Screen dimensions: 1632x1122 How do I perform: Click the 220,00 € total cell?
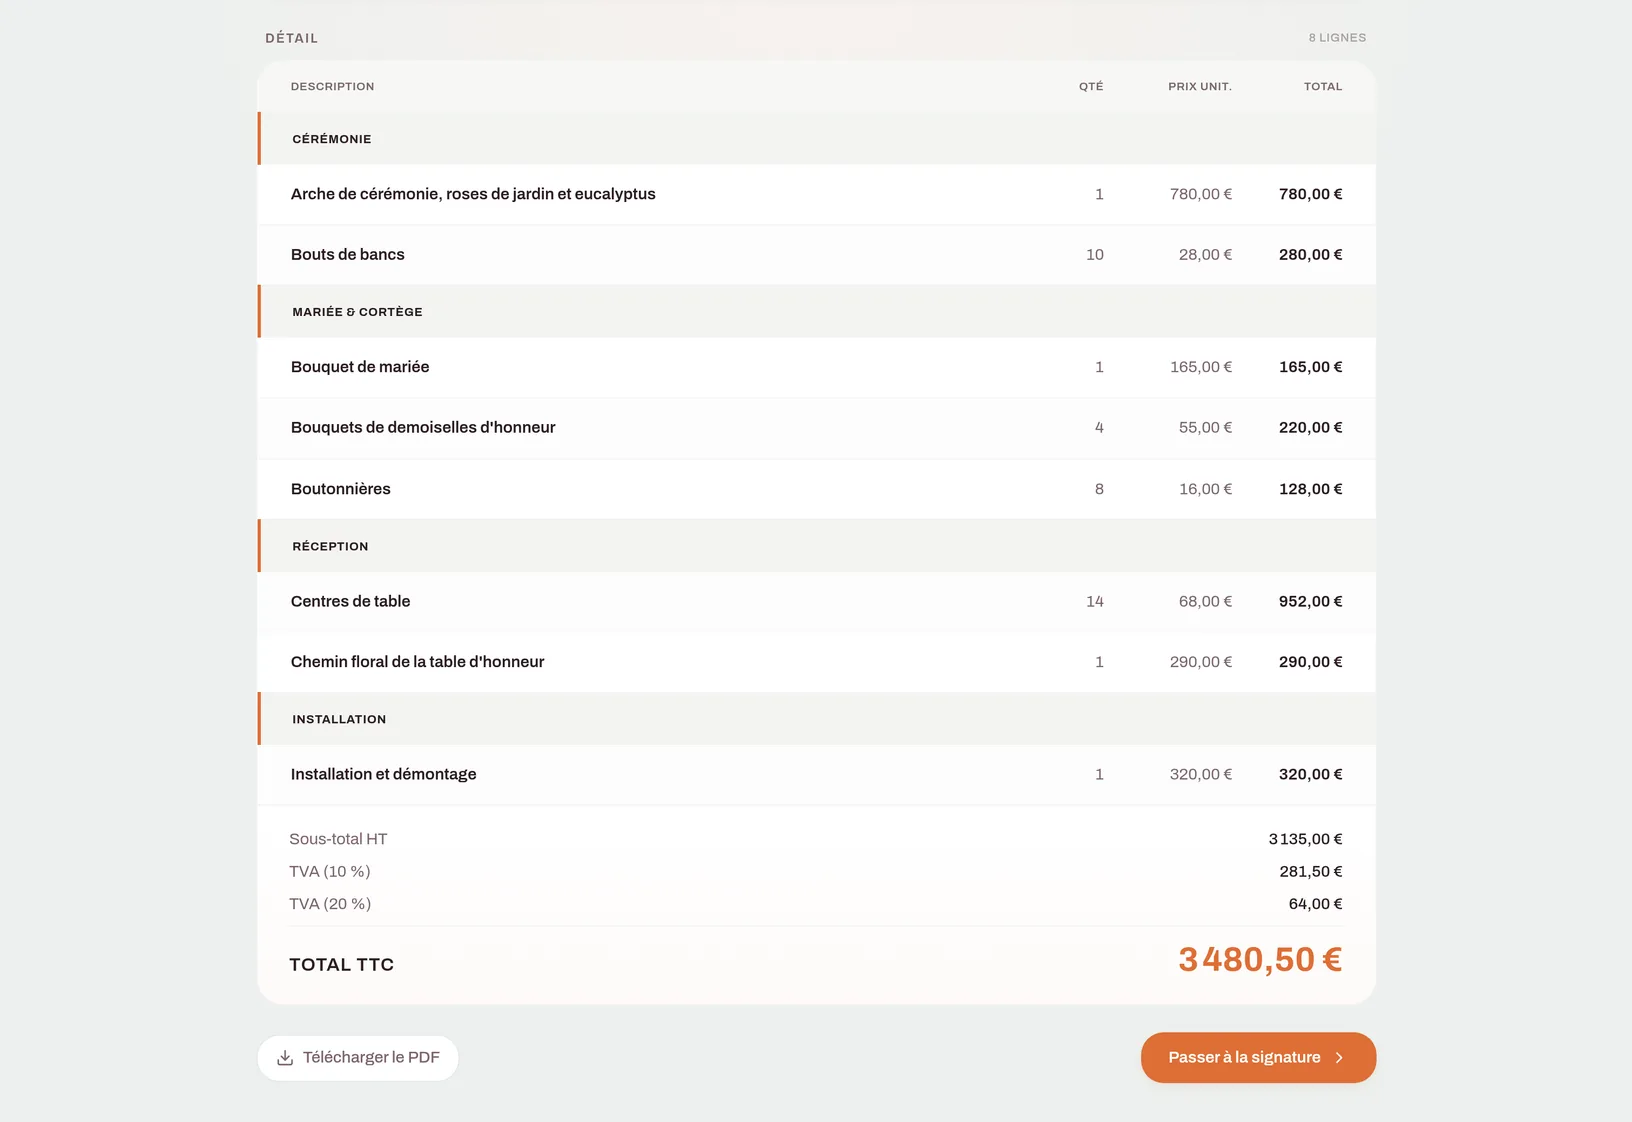(1310, 428)
